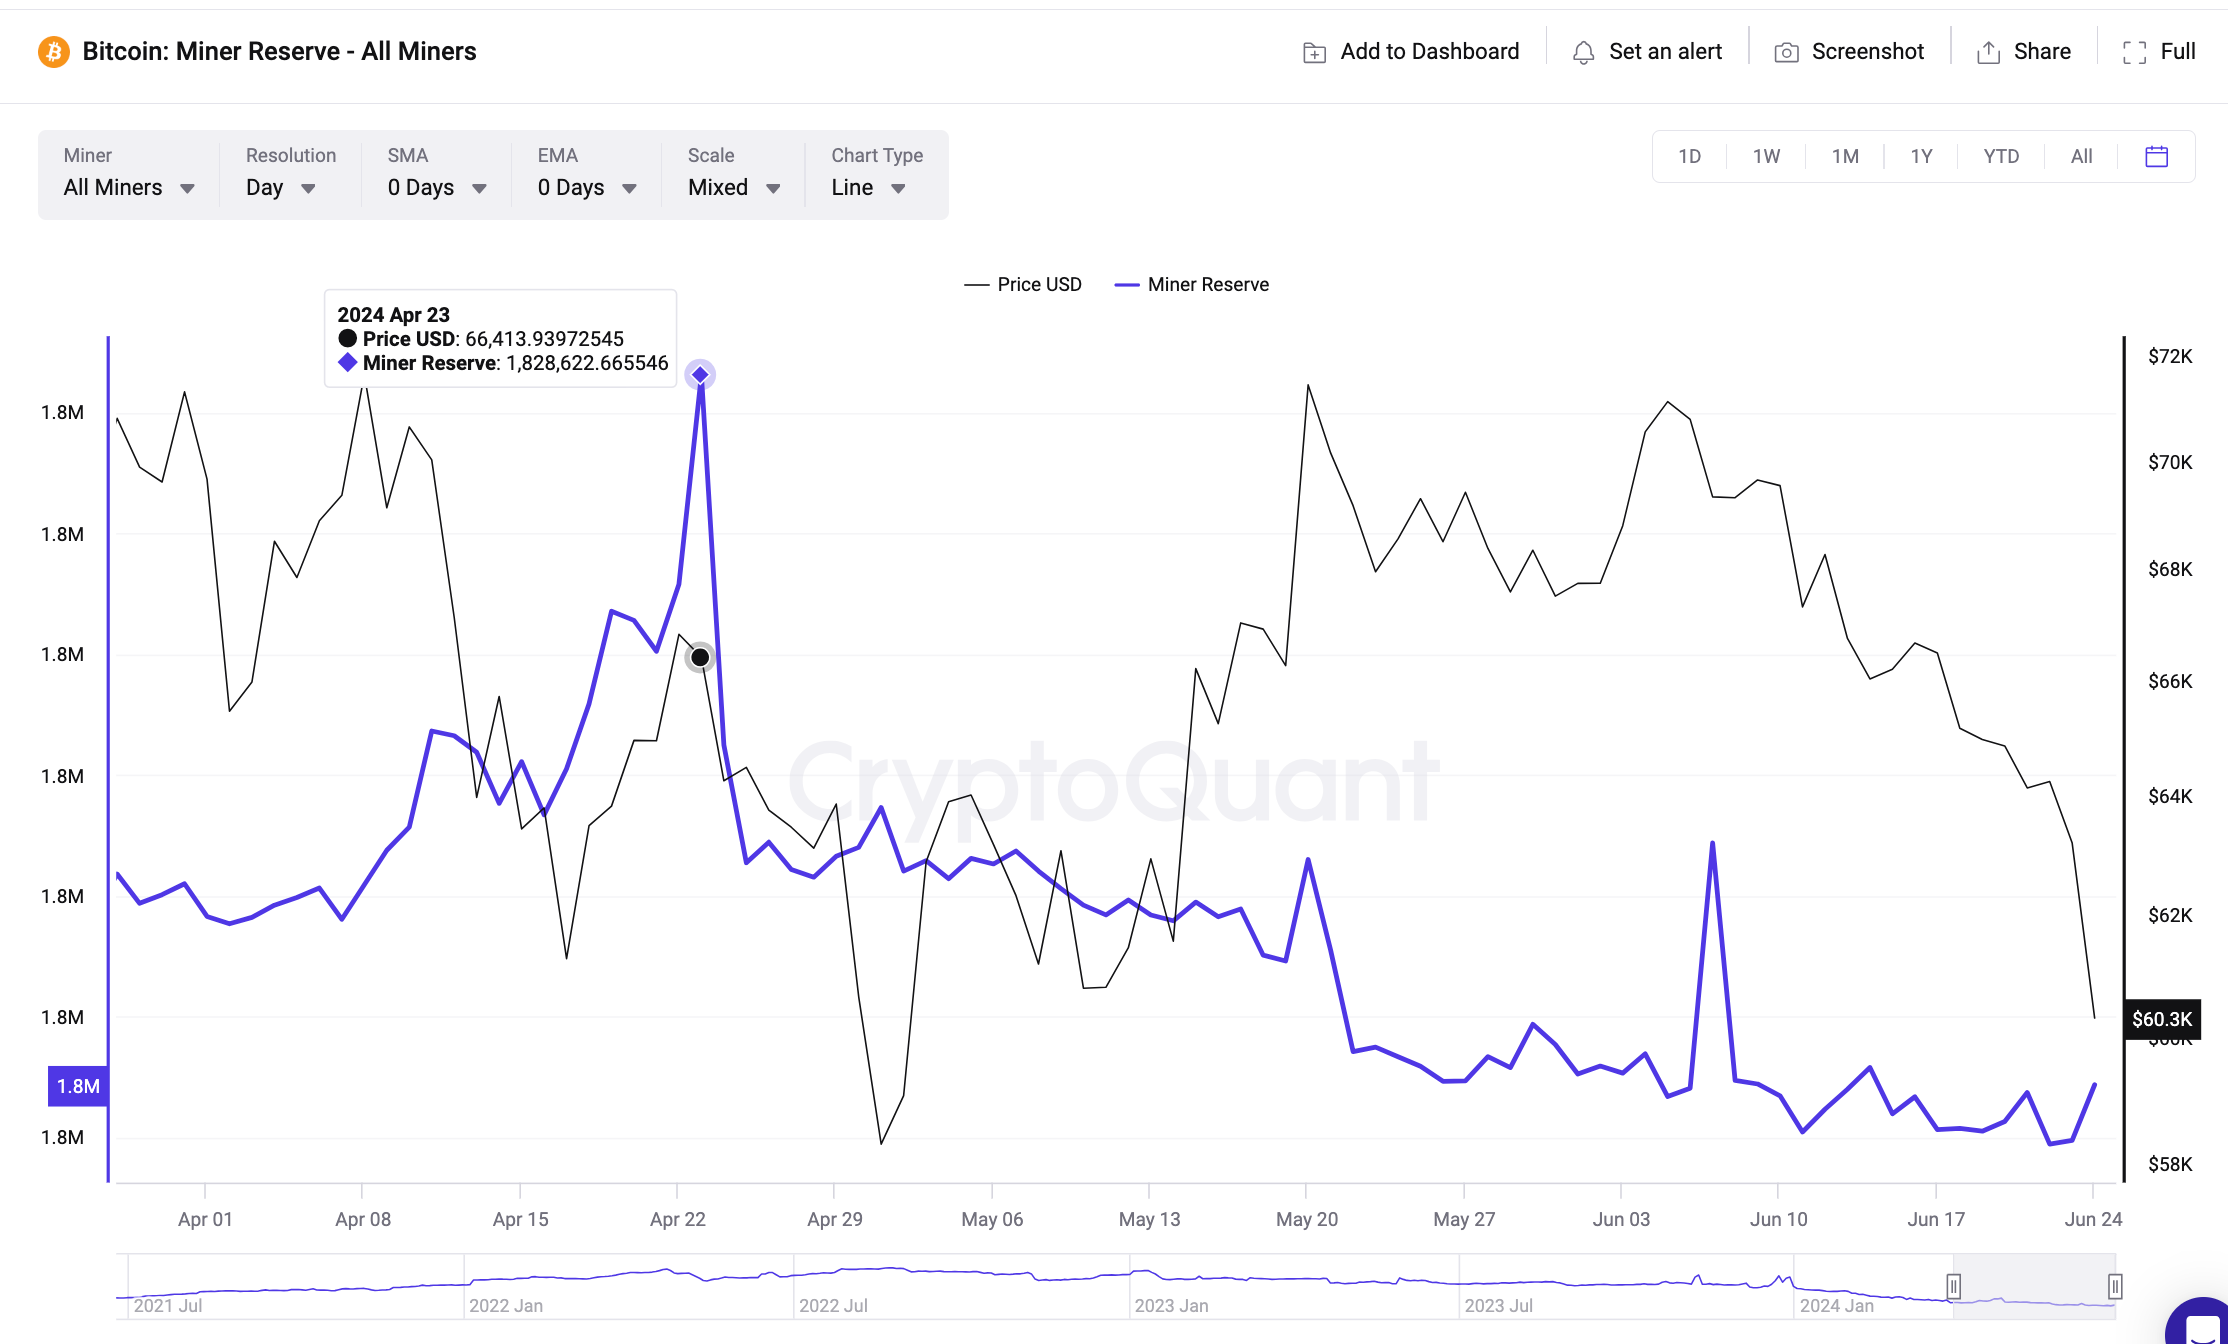2228x1344 pixels.
Task: Expand the All Miners dropdown
Action: (x=128, y=187)
